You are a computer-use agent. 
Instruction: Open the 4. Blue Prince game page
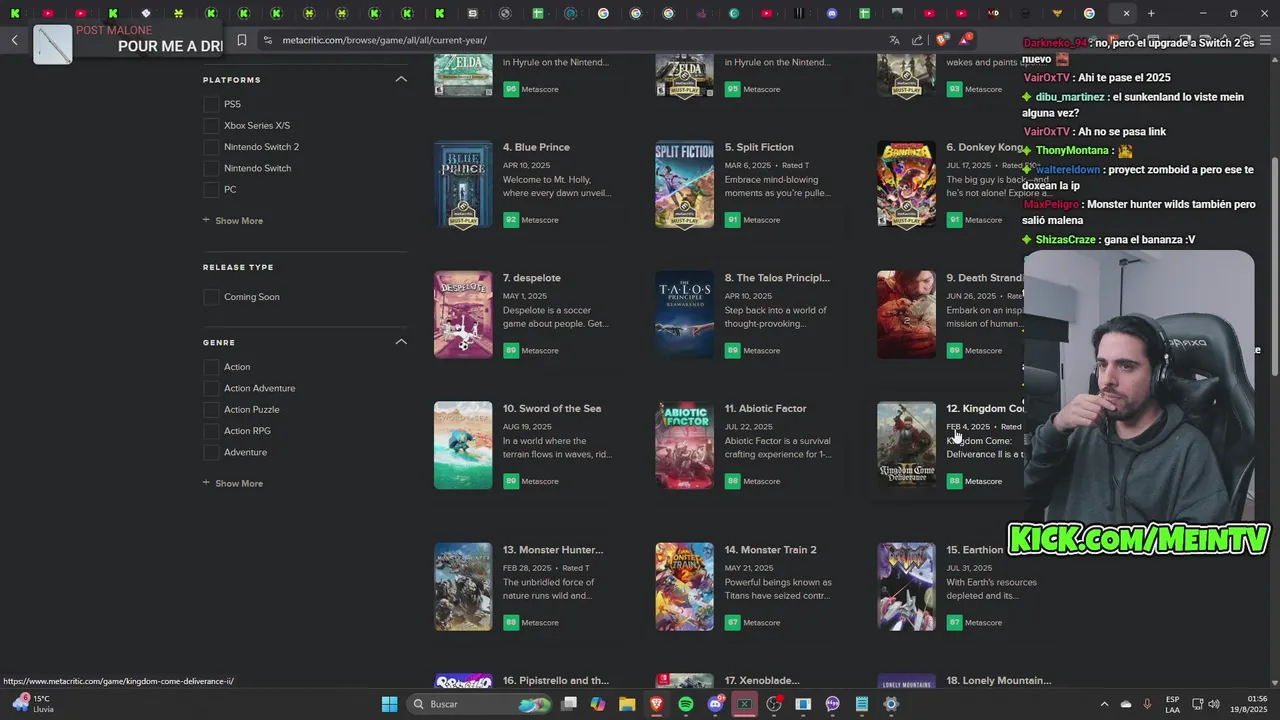point(536,147)
